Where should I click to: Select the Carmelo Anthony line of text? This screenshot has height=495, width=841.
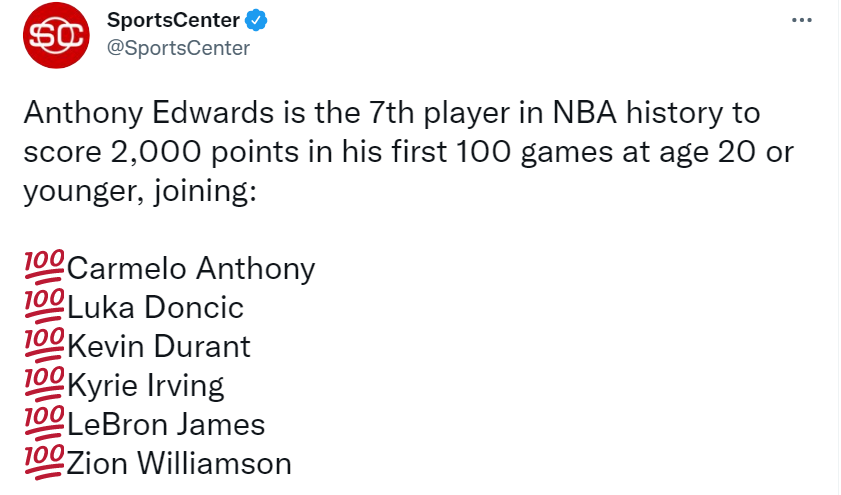point(191,268)
